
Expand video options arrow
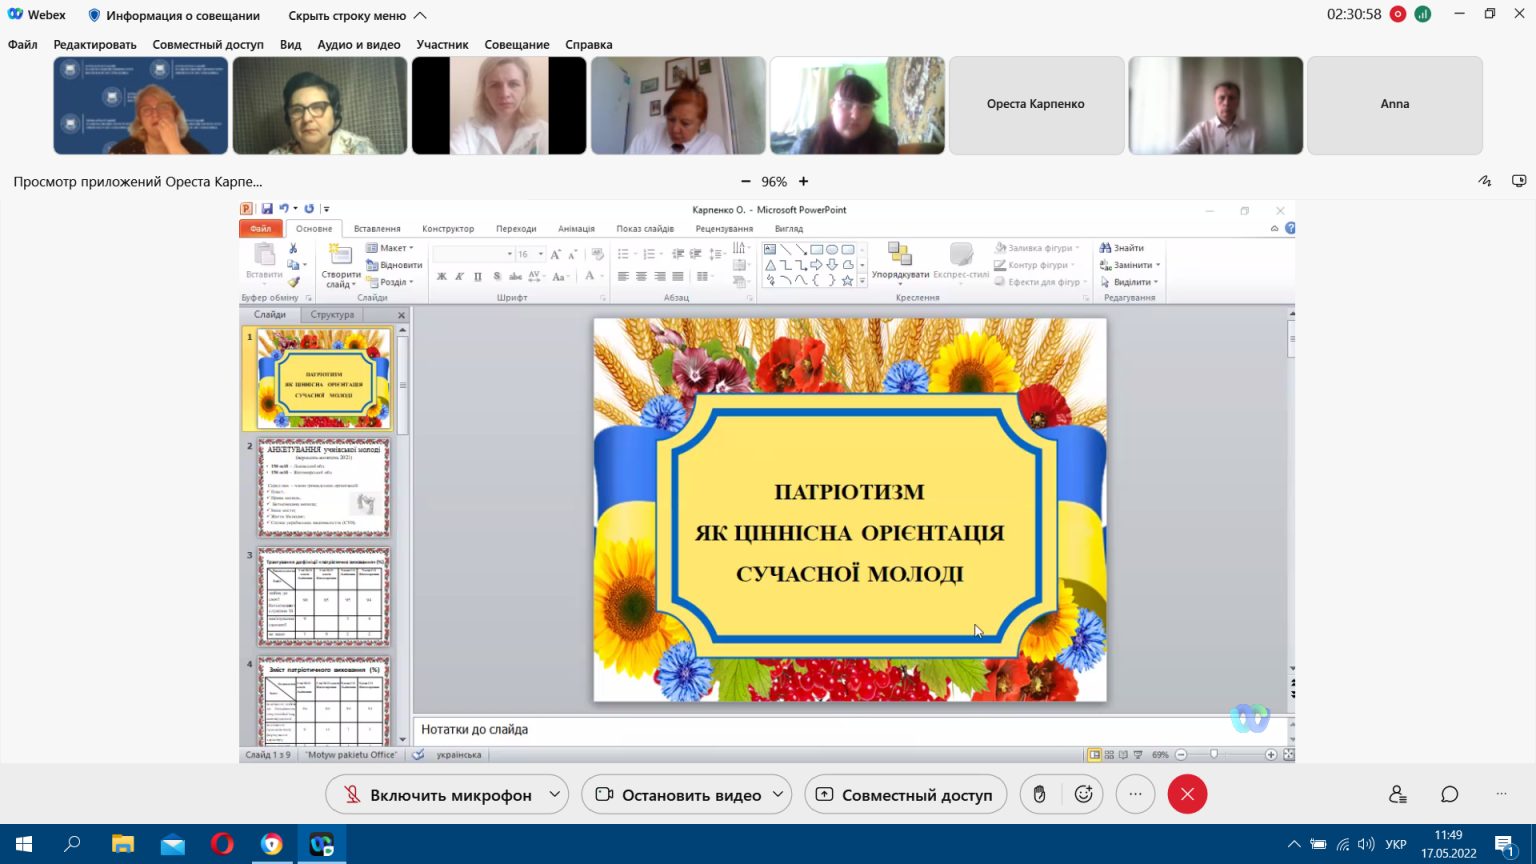(x=778, y=794)
